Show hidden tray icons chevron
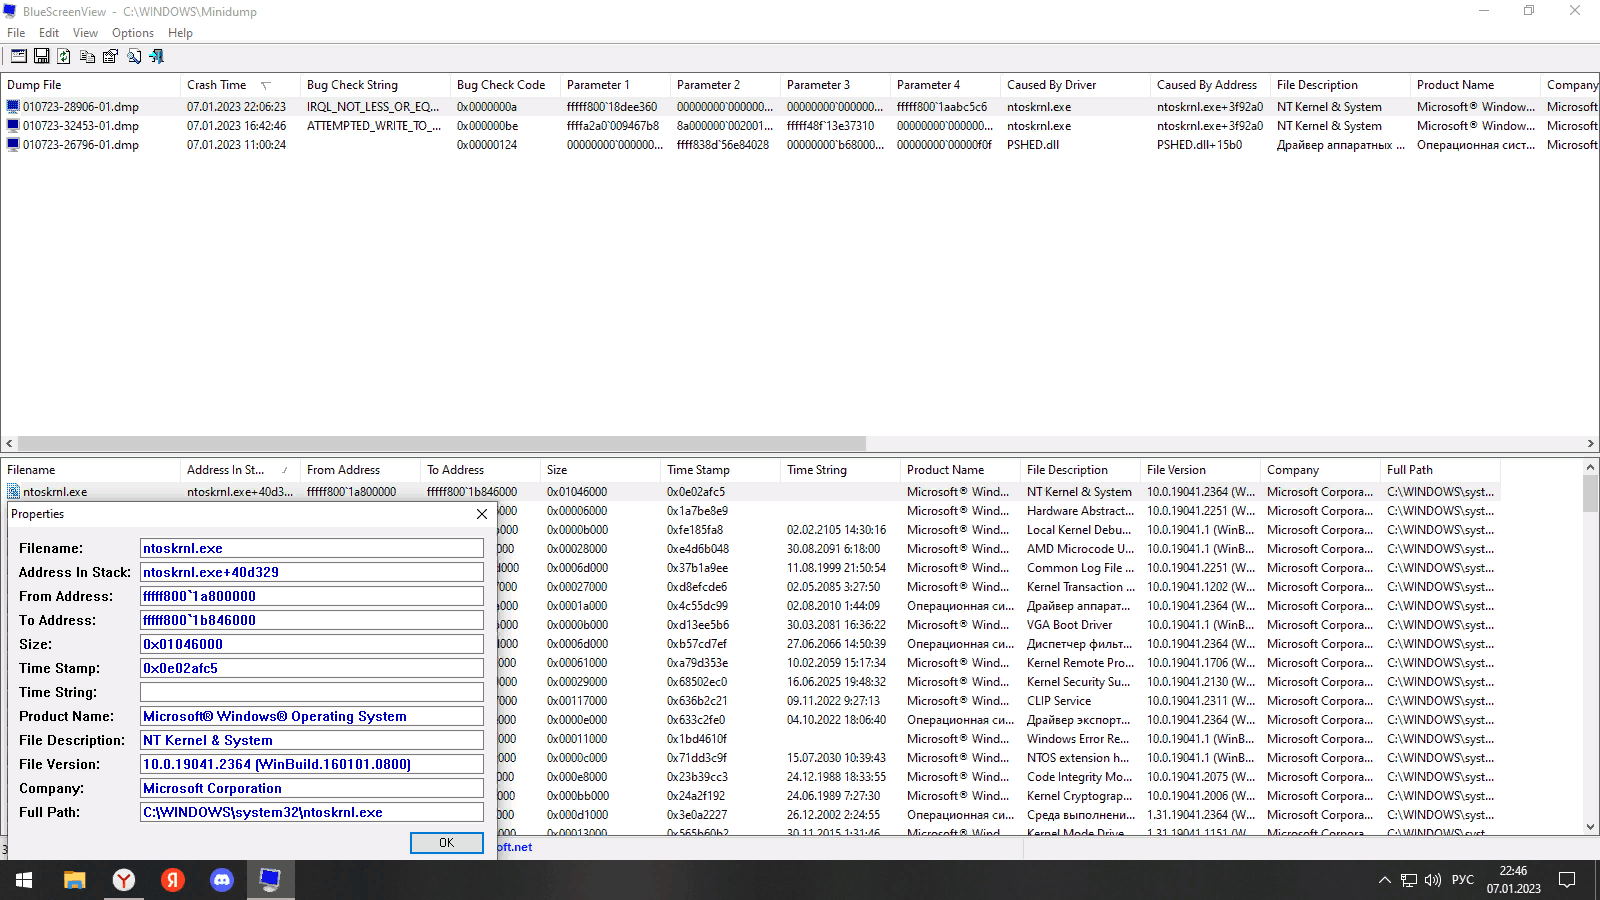Viewport: 1600px width, 900px height. tap(1385, 880)
